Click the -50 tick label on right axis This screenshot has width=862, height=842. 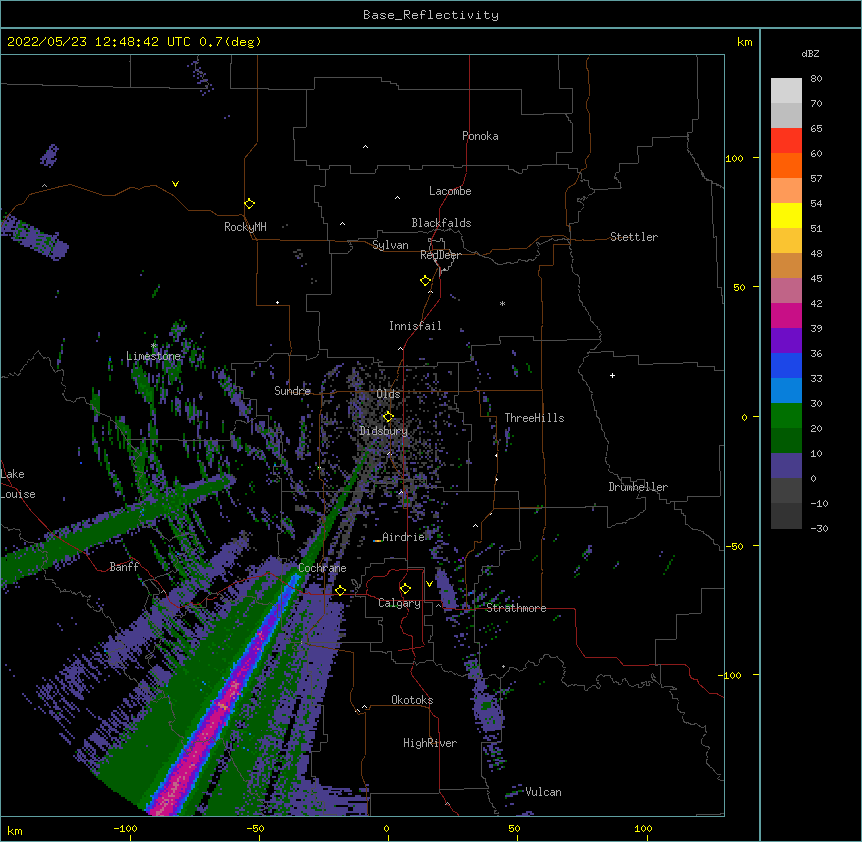coord(734,546)
